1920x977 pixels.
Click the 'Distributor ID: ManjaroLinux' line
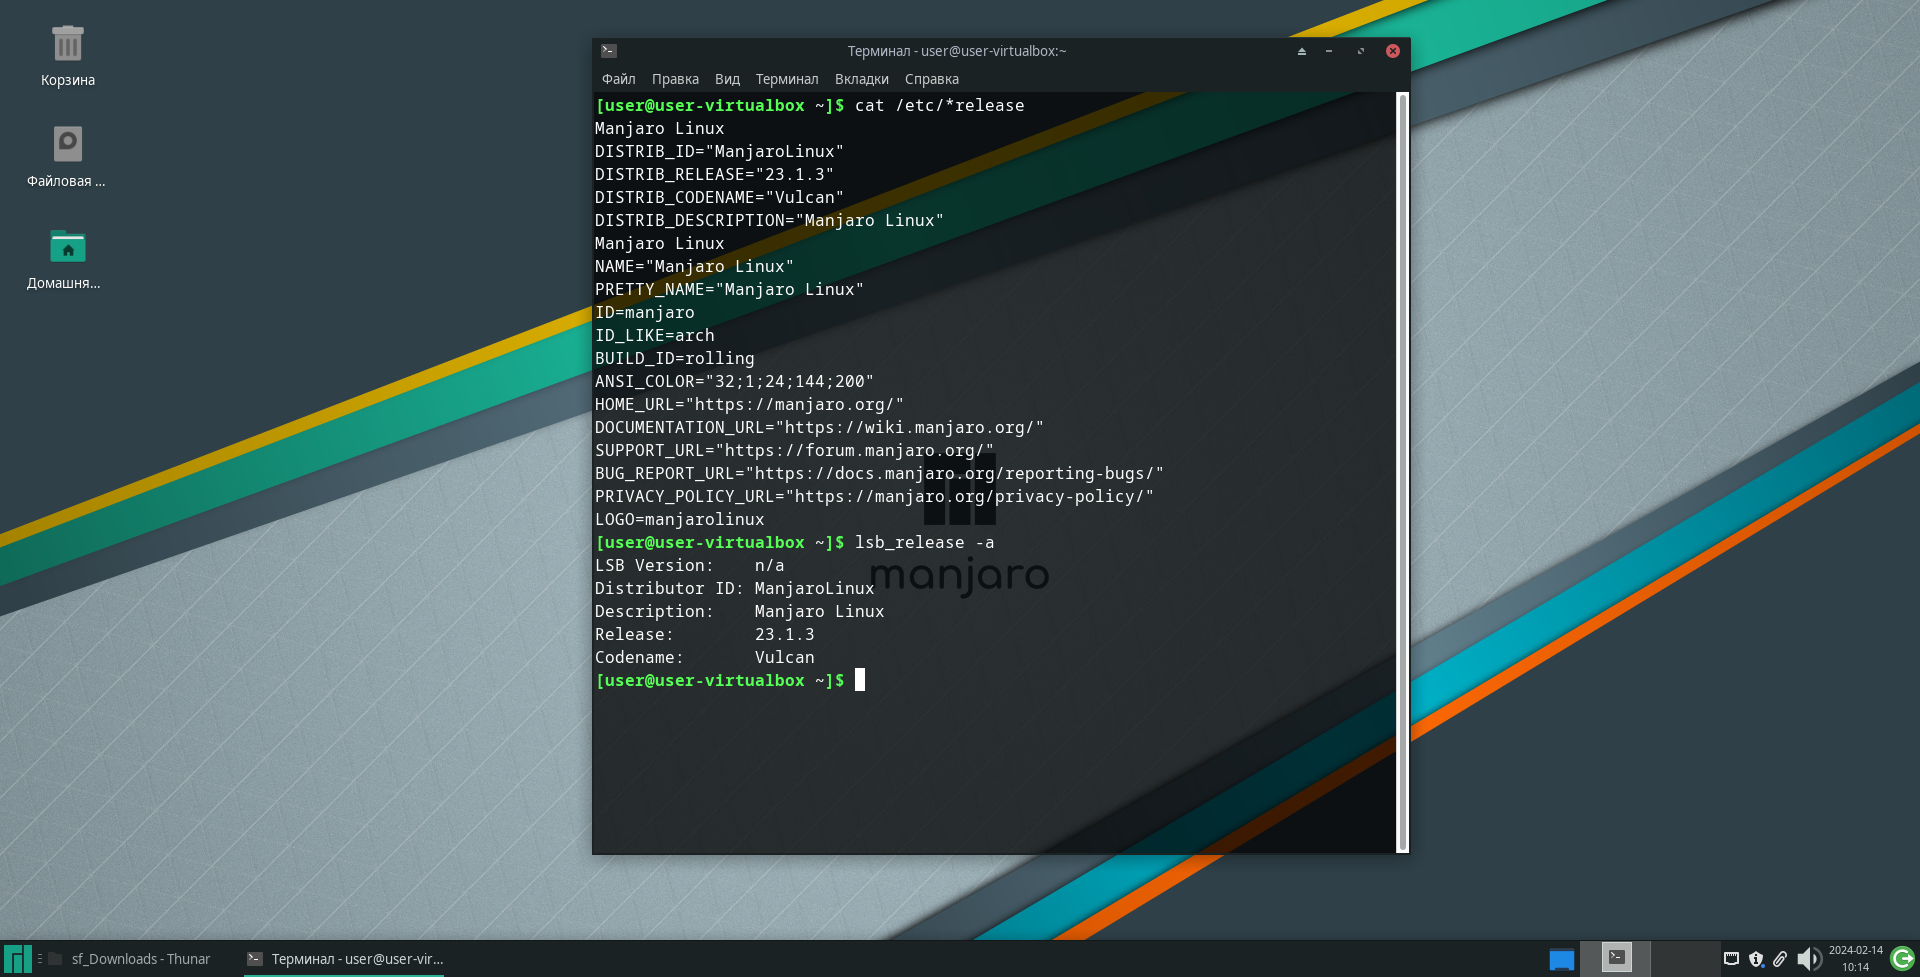(x=734, y=589)
